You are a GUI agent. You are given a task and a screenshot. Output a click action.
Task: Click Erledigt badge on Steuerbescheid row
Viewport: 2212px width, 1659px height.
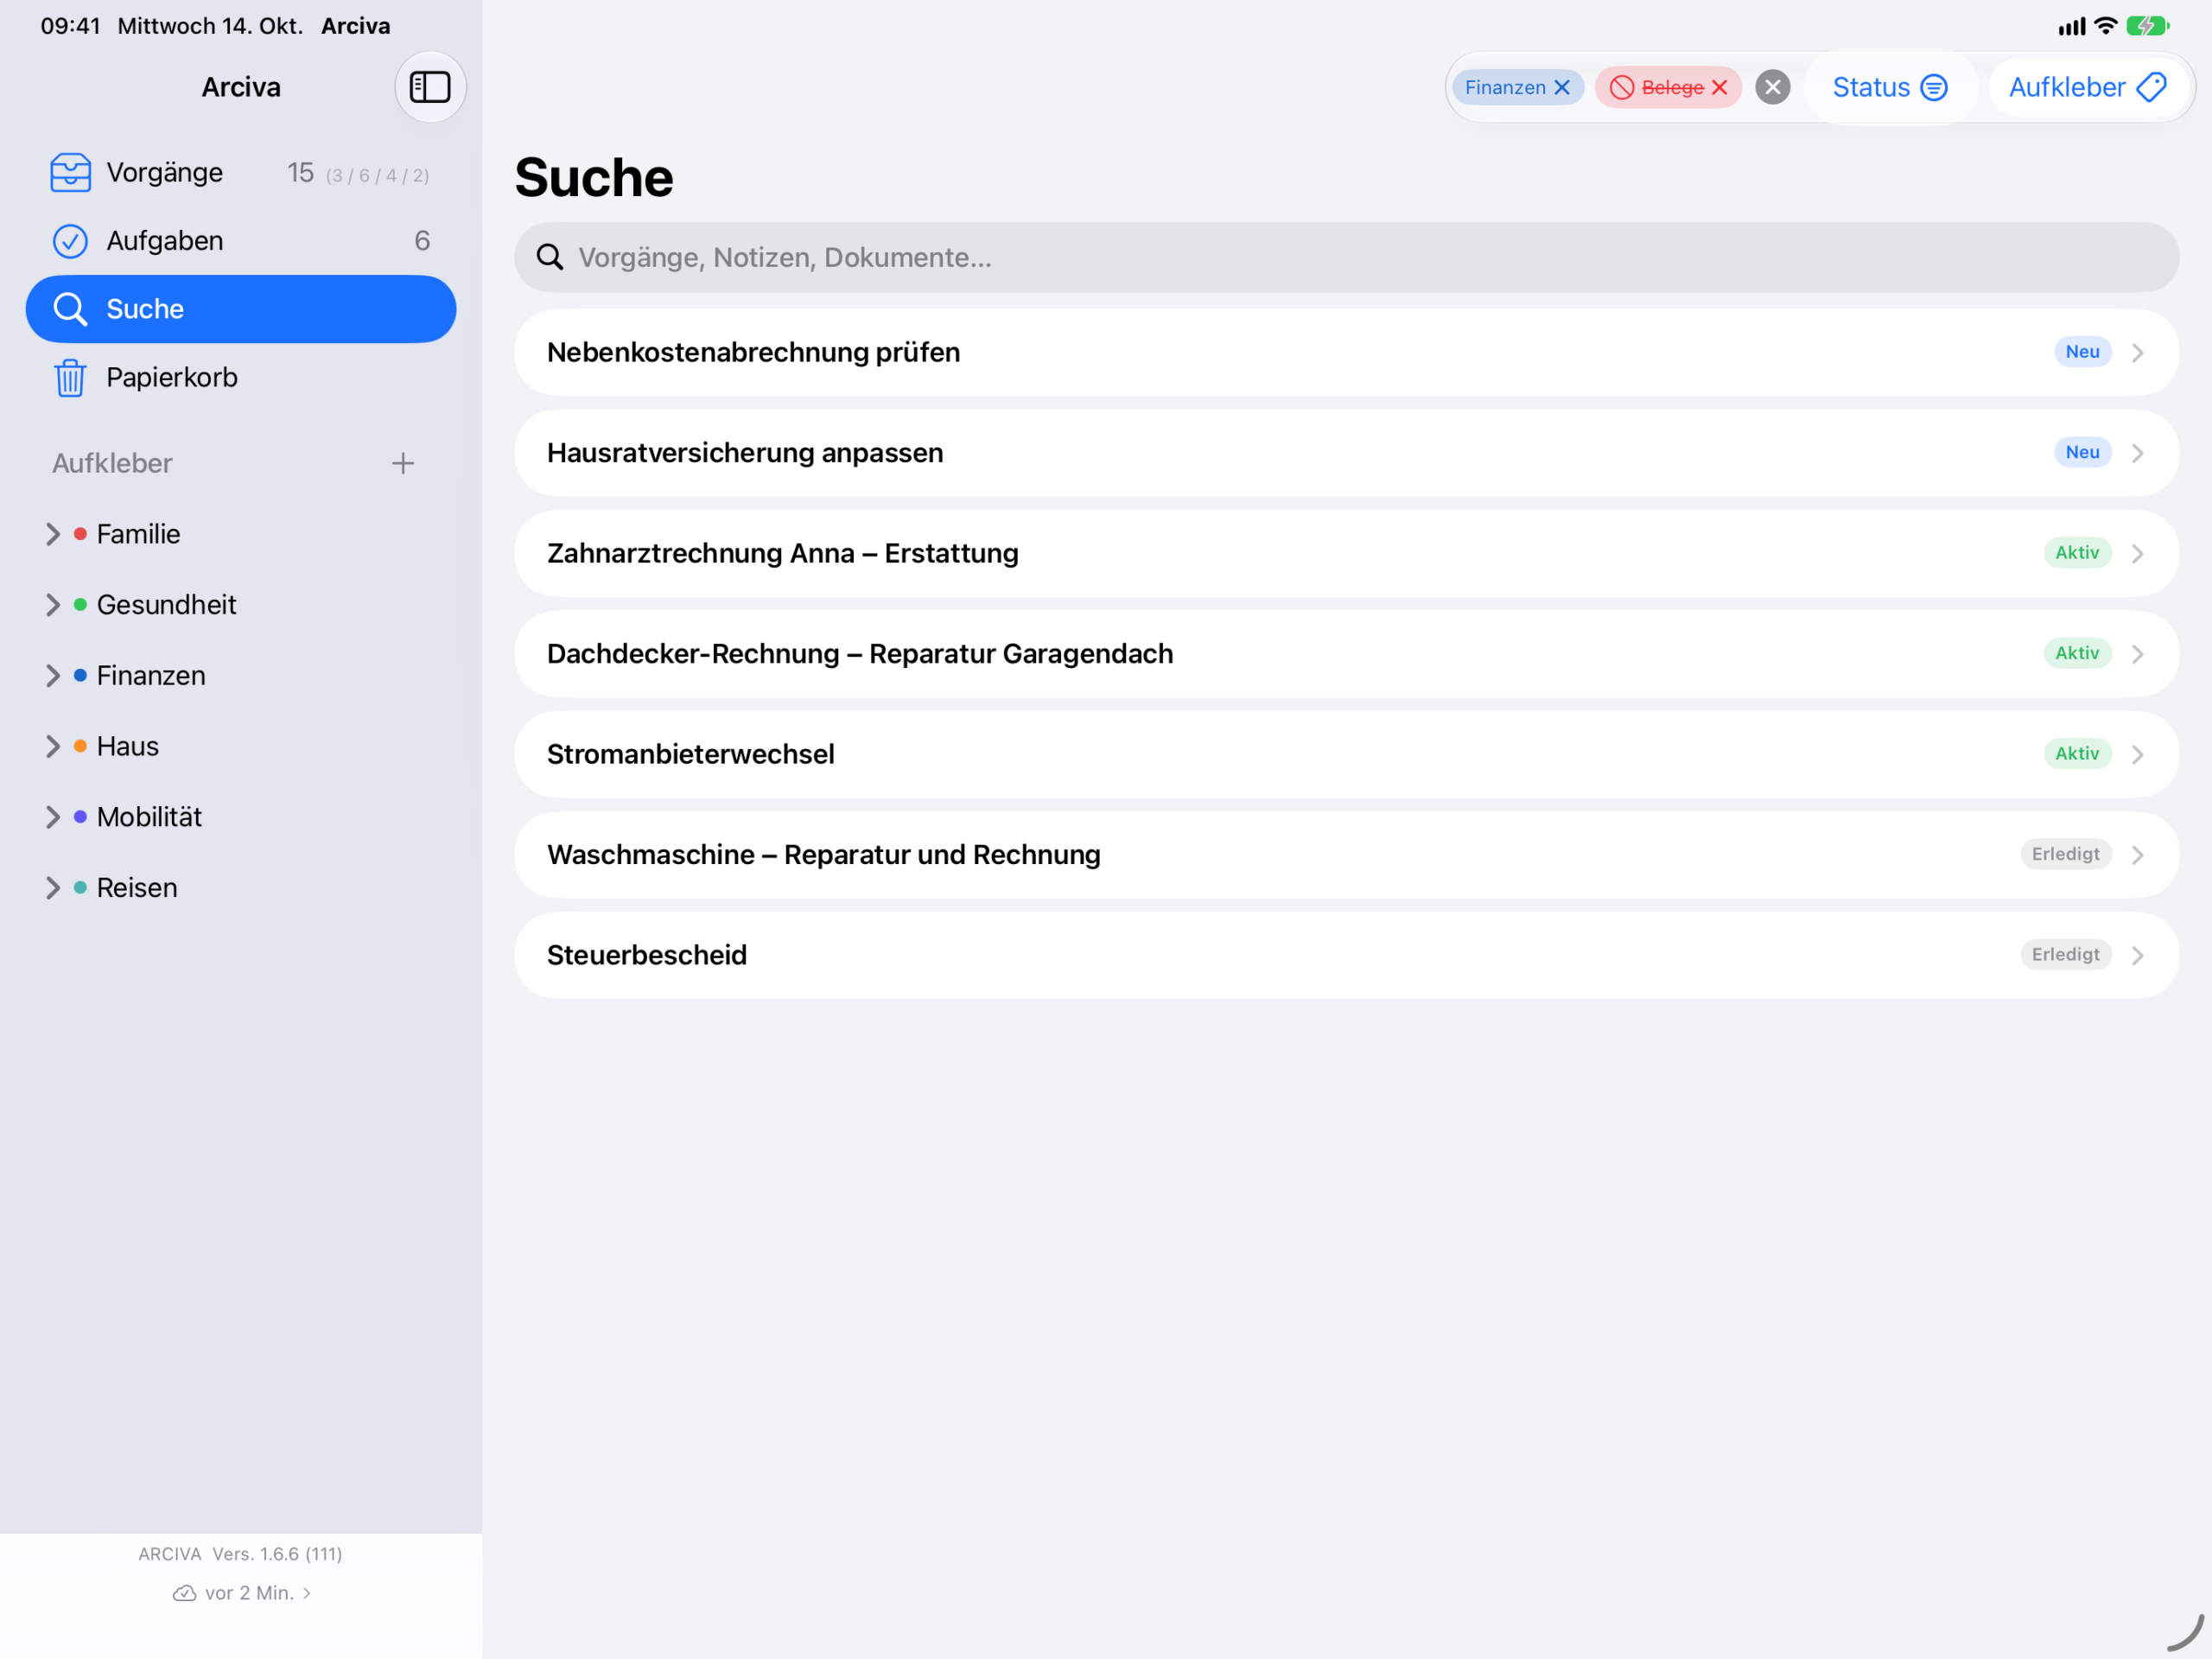coord(2065,955)
